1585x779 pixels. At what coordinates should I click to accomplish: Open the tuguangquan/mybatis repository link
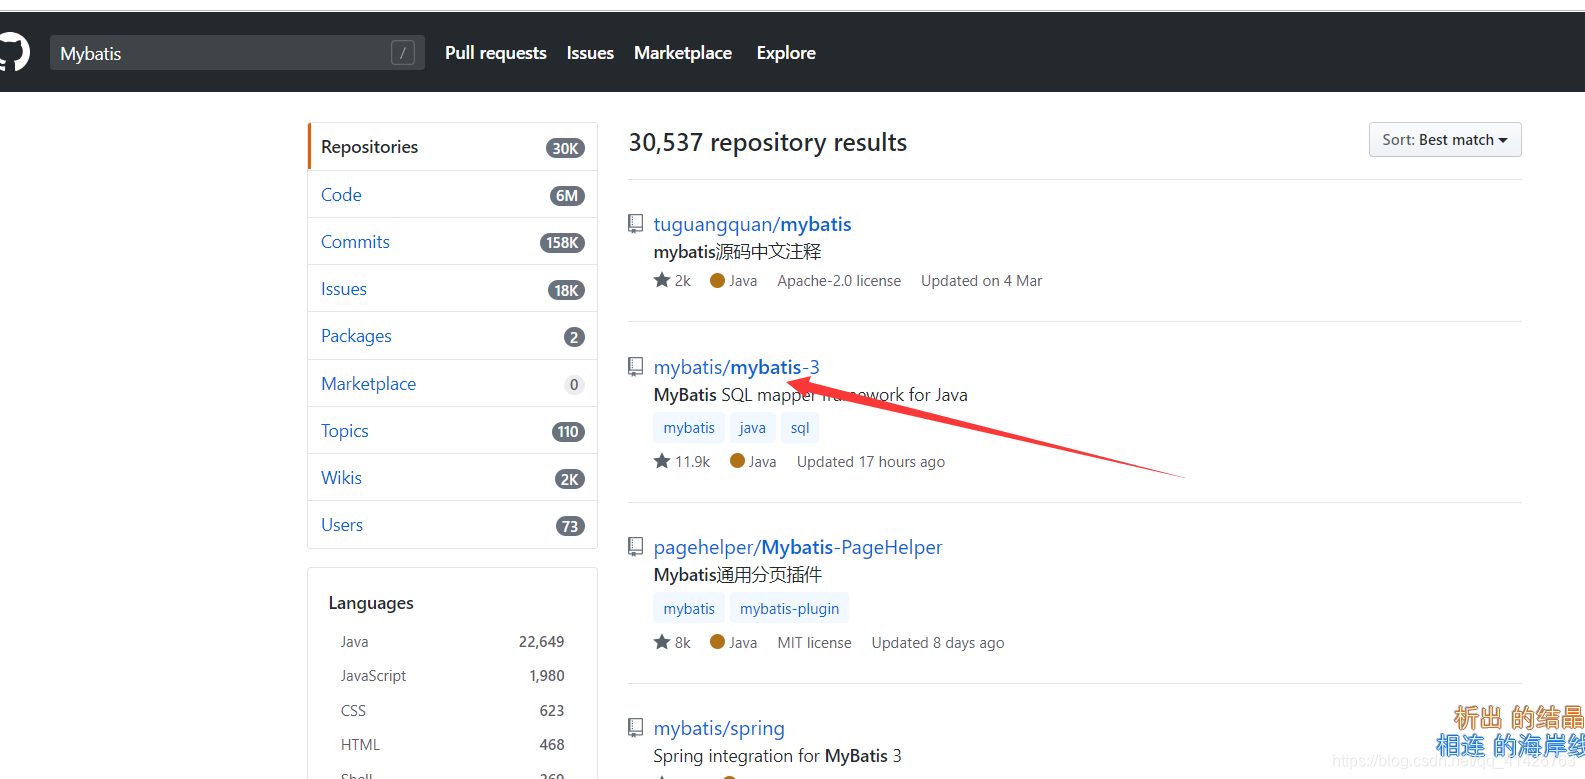click(x=752, y=224)
